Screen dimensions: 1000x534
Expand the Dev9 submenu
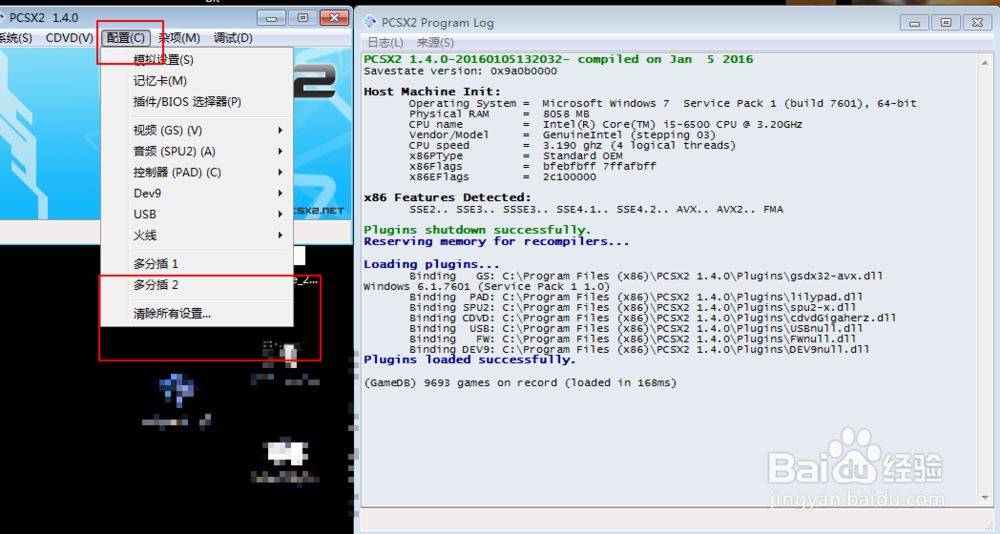196,193
